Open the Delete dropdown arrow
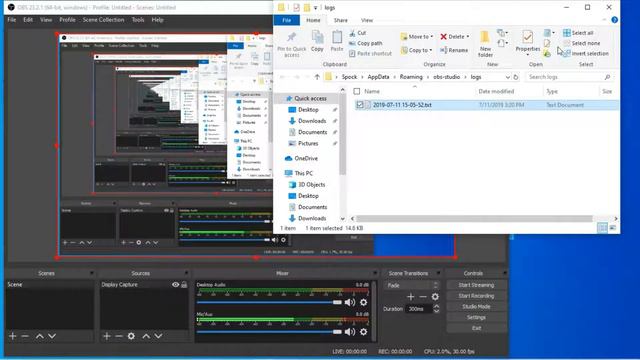The image size is (640, 360). [468, 37]
